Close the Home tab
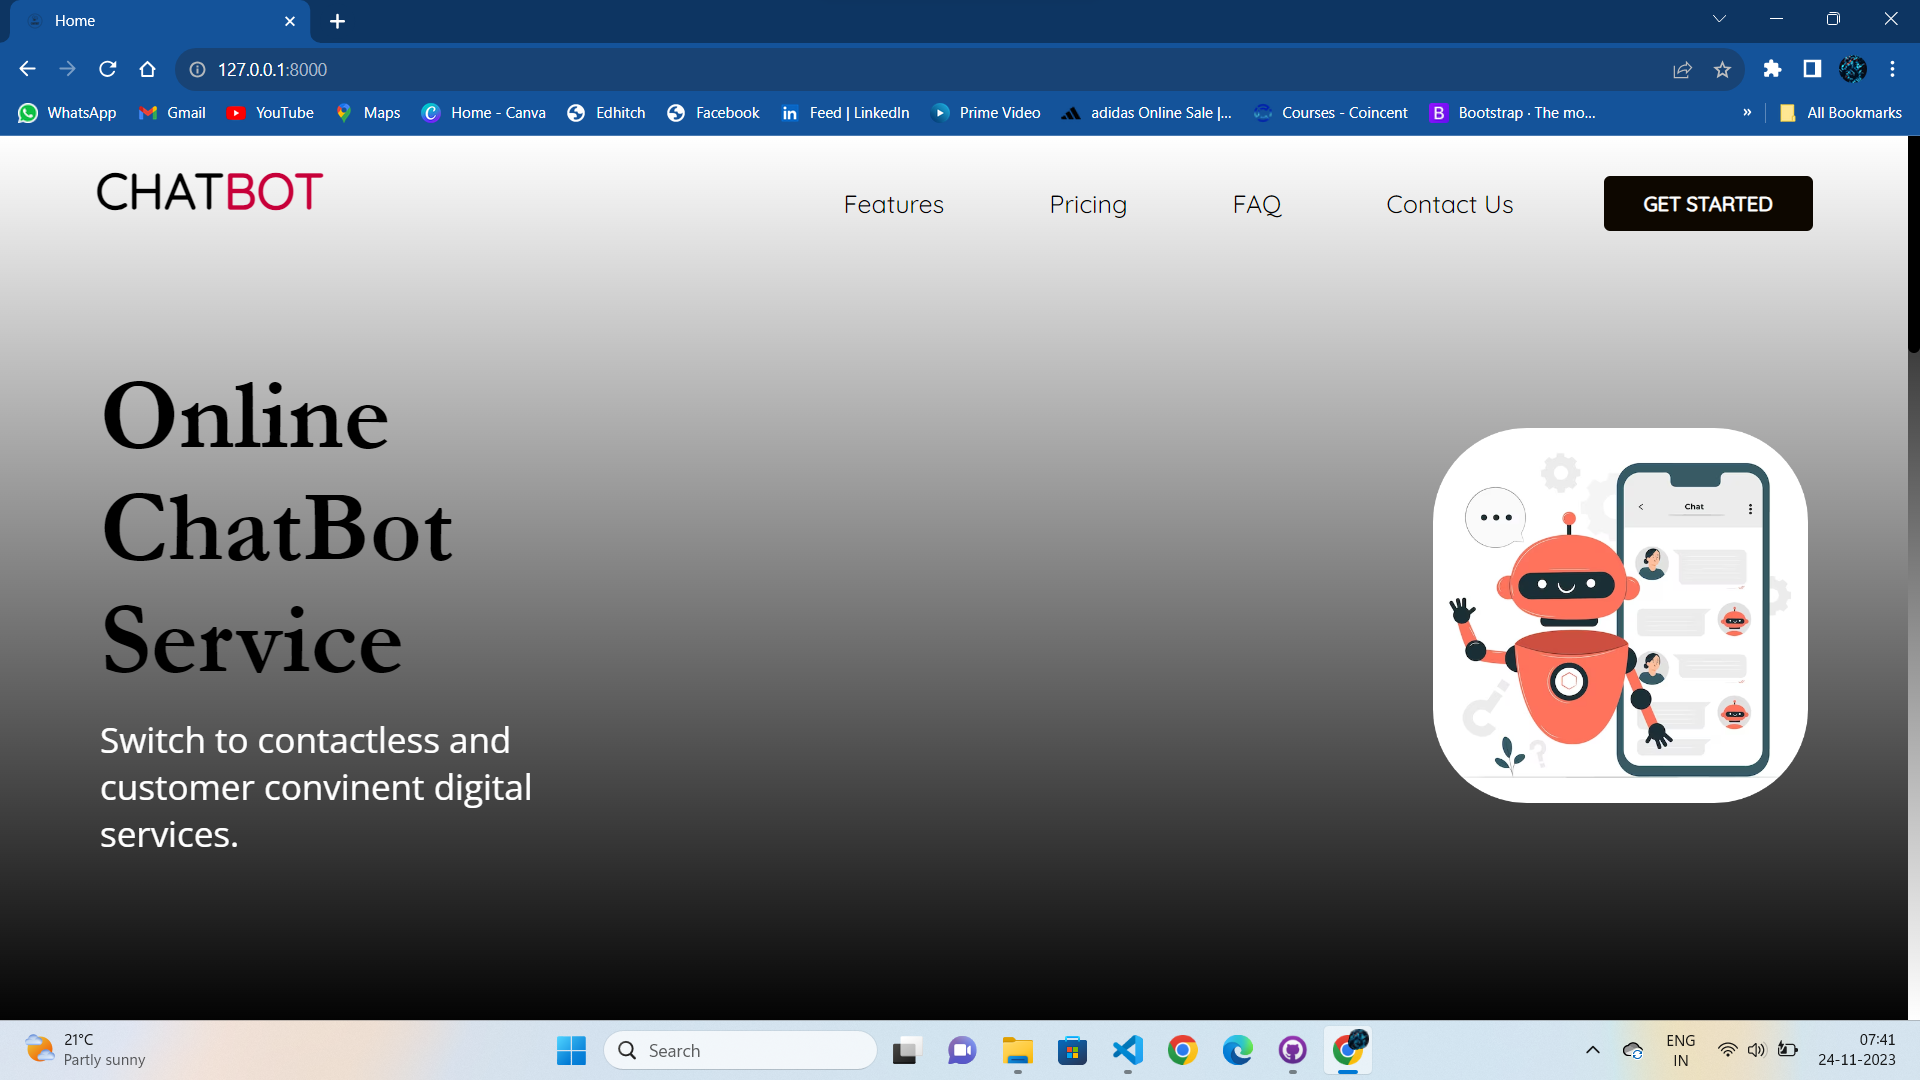This screenshot has width=1920, height=1080. coord(290,21)
